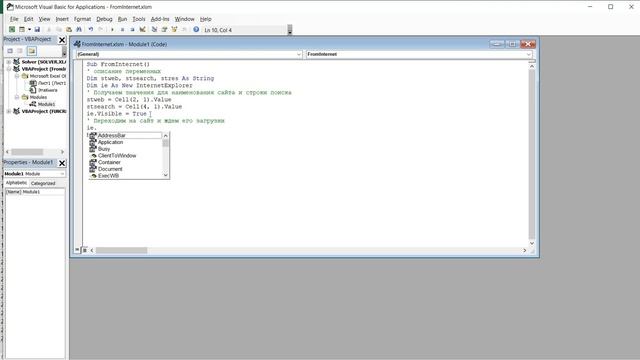Open the Insert menu
Screen dimensions: 640x360
[62, 19]
